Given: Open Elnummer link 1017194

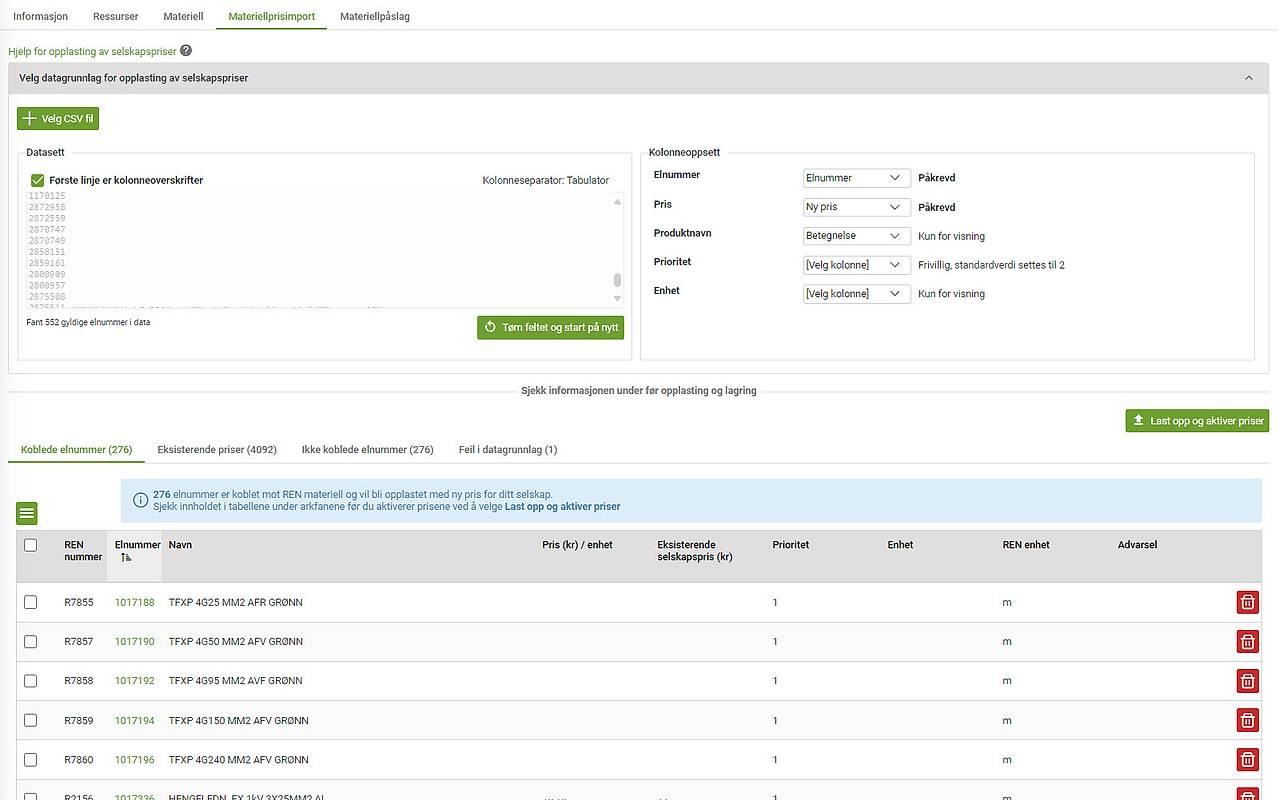Looking at the screenshot, I should tap(135, 720).
